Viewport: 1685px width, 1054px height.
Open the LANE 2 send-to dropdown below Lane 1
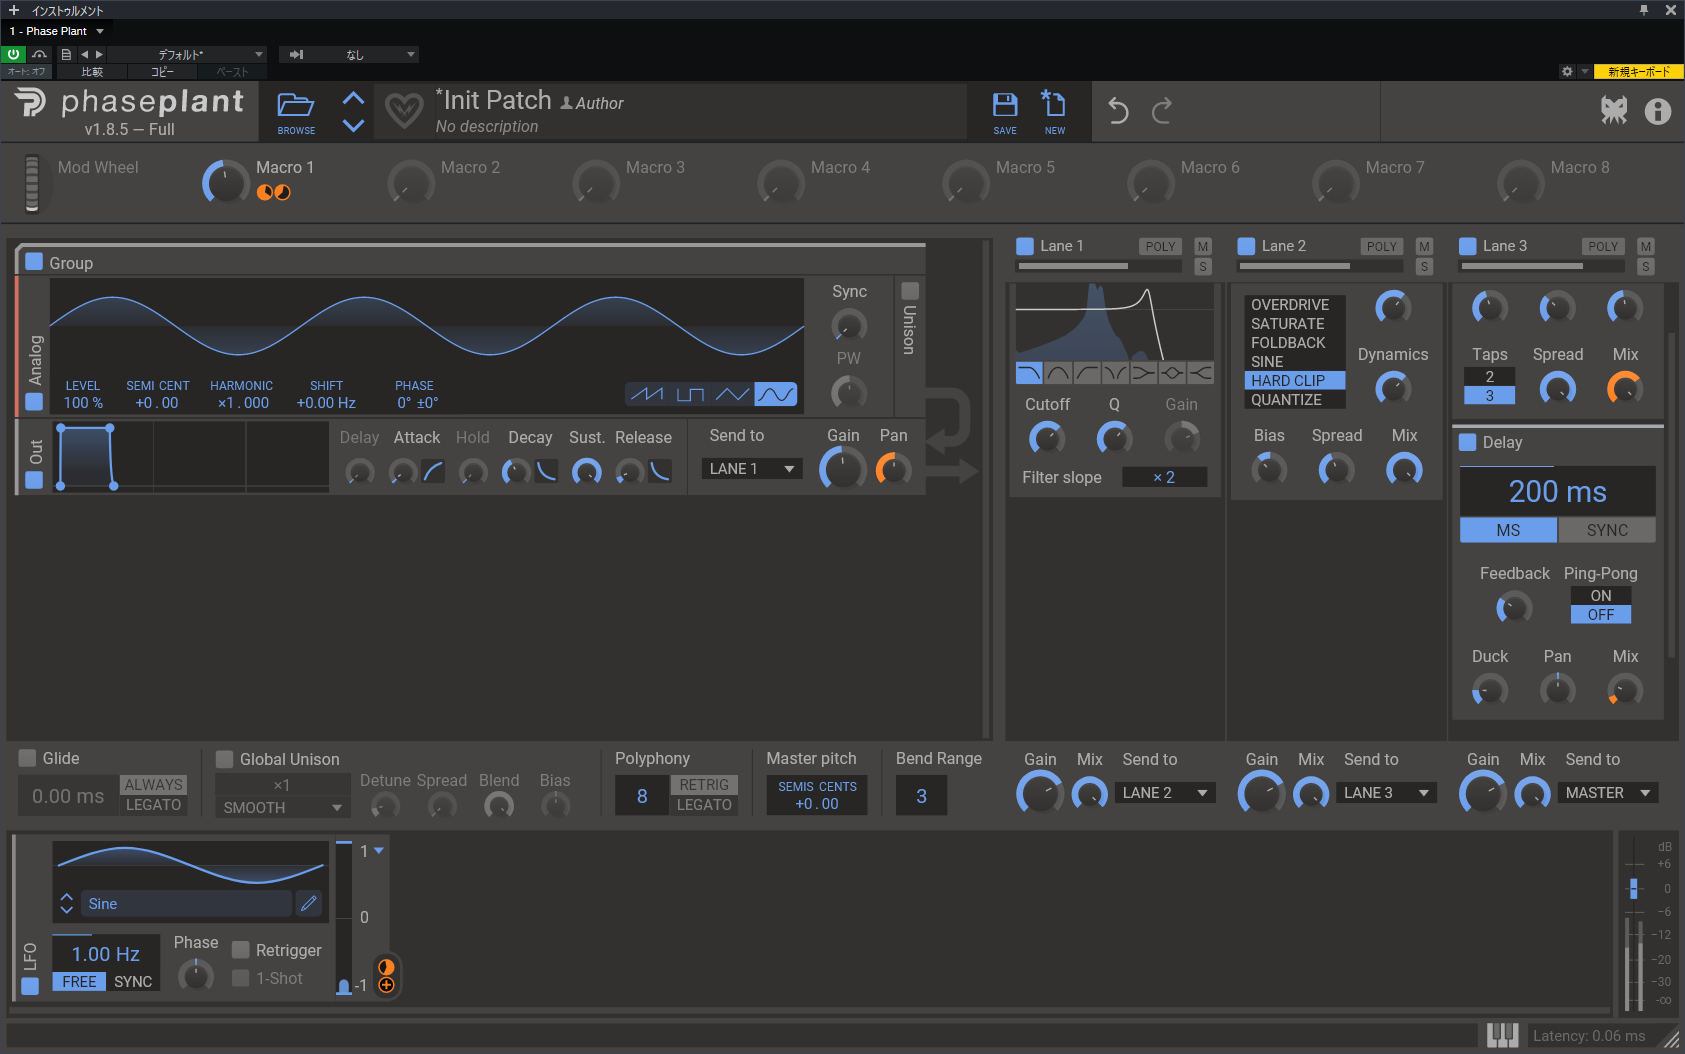(1165, 793)
